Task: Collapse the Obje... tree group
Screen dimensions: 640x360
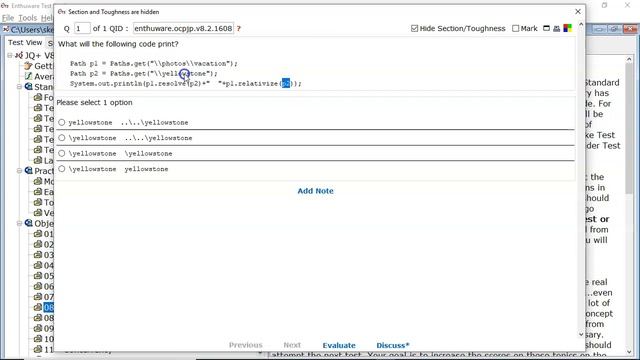Action: 19,223
